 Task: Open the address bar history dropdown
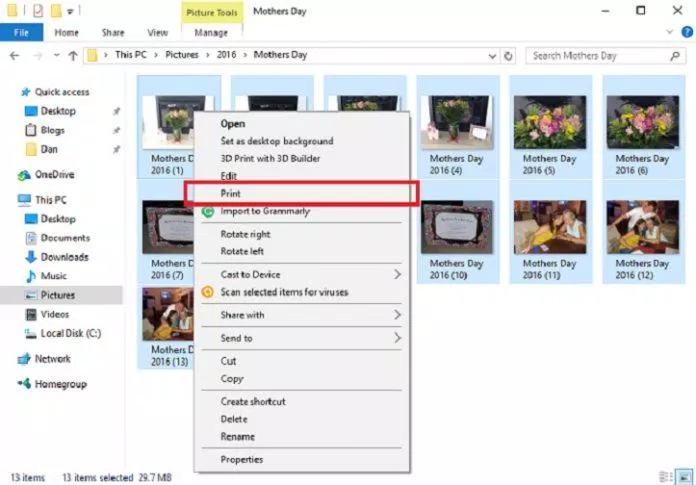point(494,56)
